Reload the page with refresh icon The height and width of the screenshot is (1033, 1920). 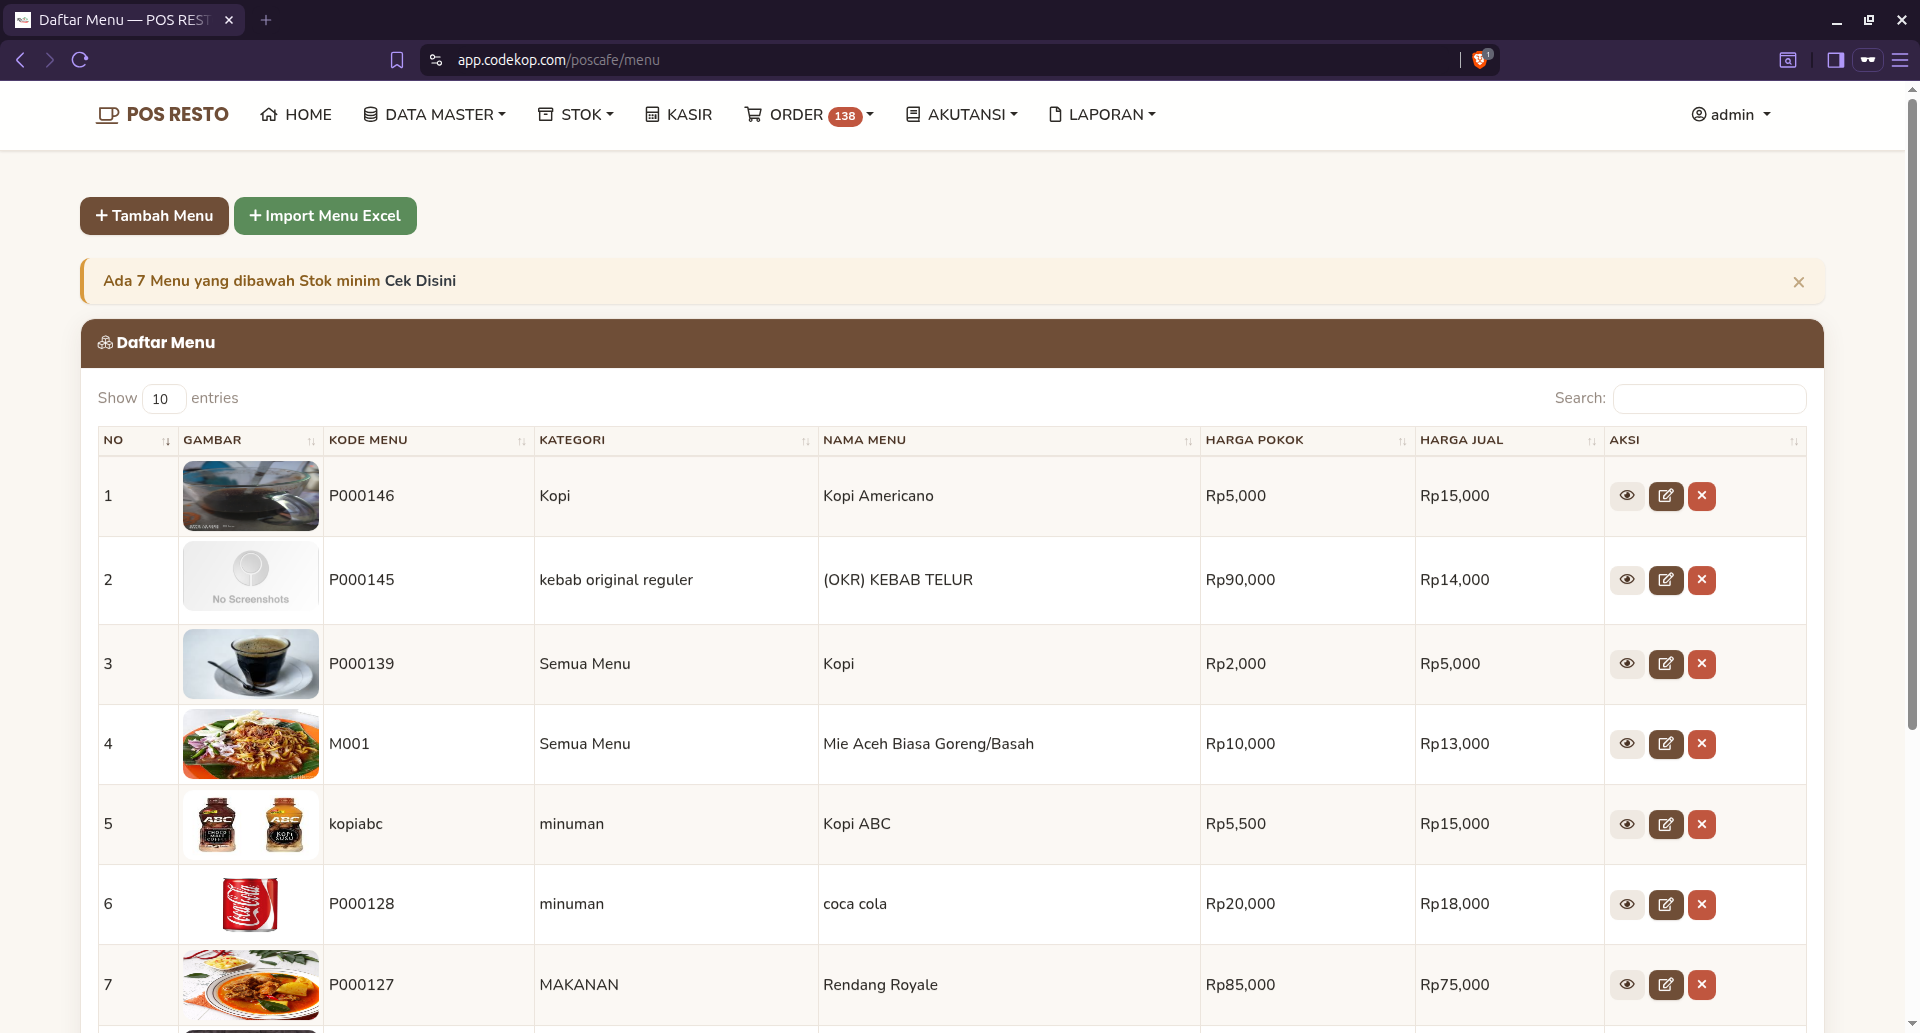pyautogui.click(x=80, y=60)
